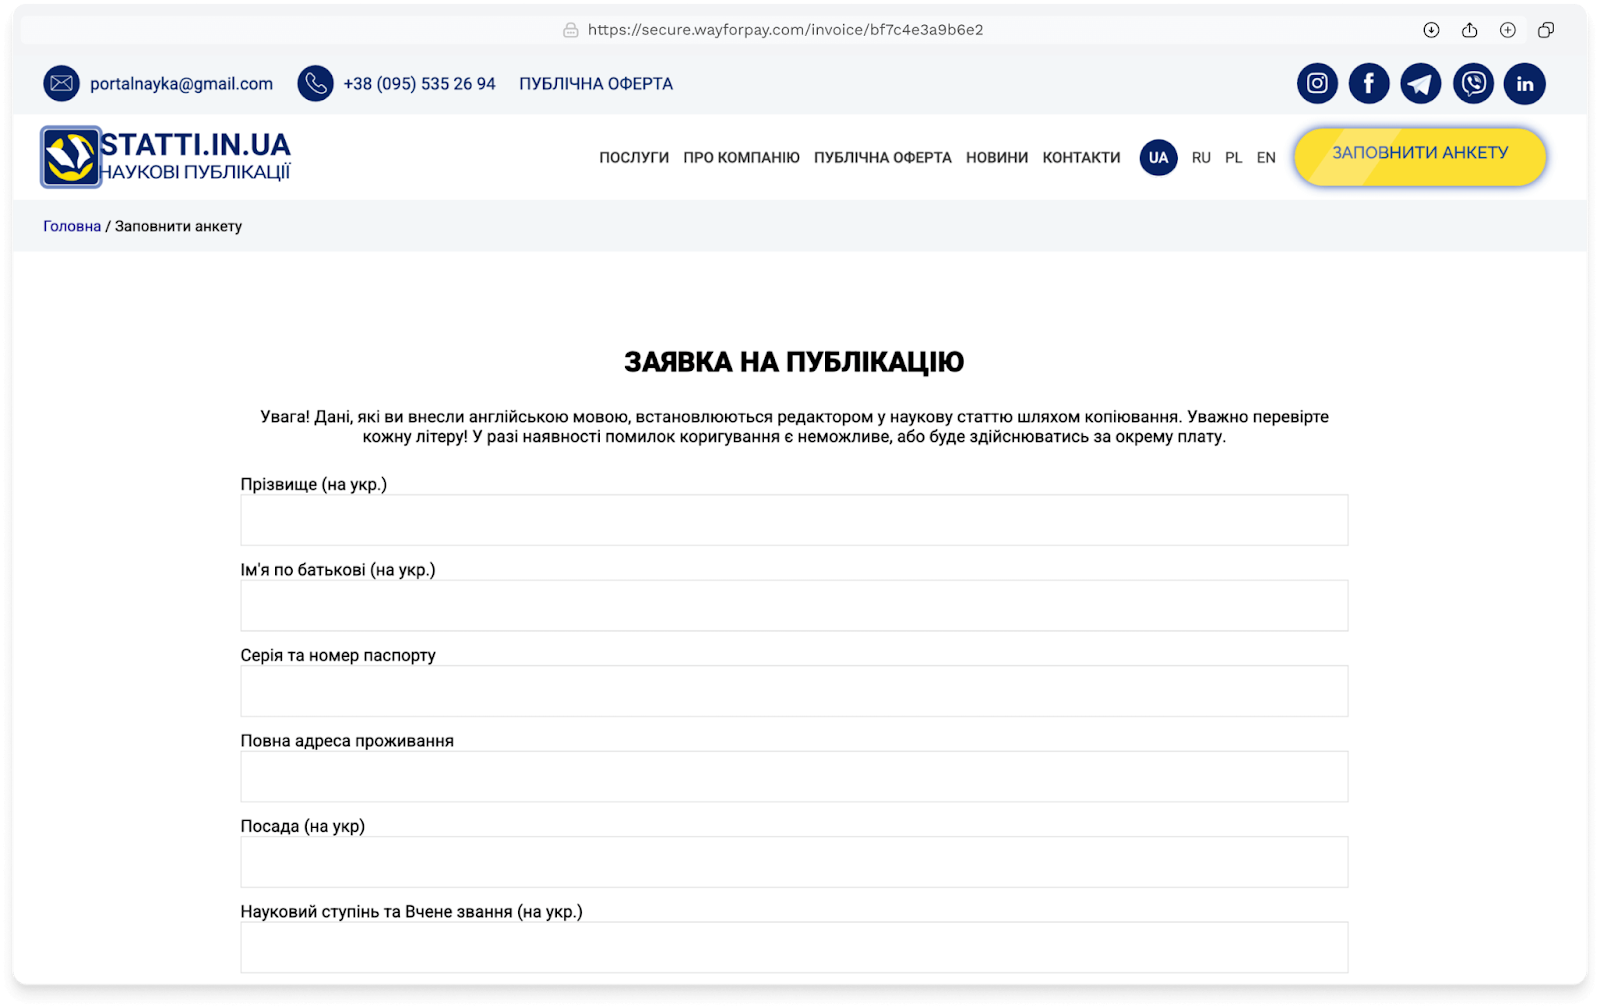Click the Повна адреса проживання field
This screenshot has width=1600, height=1007.
click(794, 777)
